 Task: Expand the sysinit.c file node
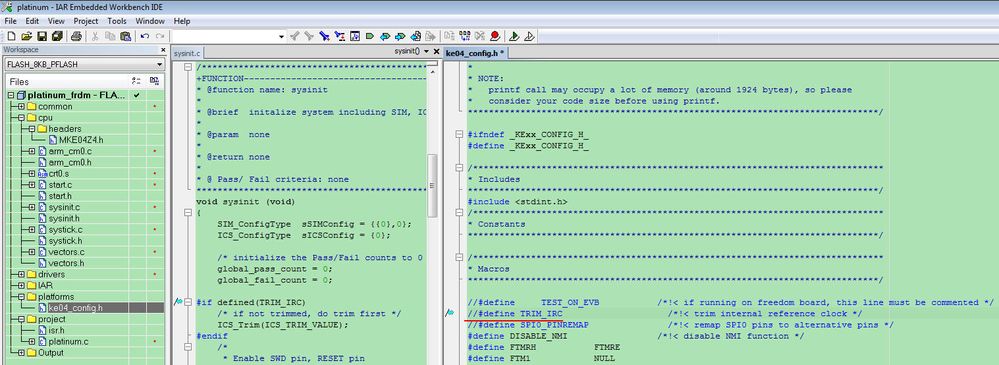32,207
